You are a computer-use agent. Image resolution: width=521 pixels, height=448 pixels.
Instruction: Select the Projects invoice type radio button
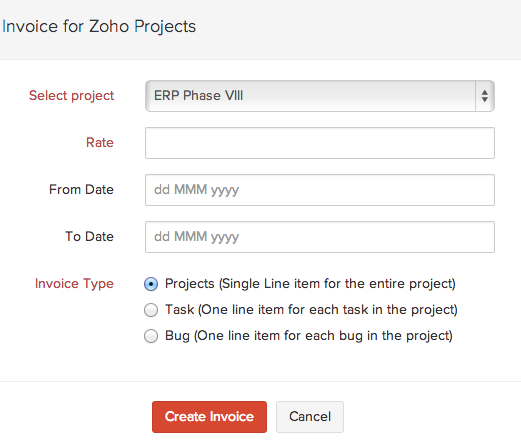tap(151, 284)
